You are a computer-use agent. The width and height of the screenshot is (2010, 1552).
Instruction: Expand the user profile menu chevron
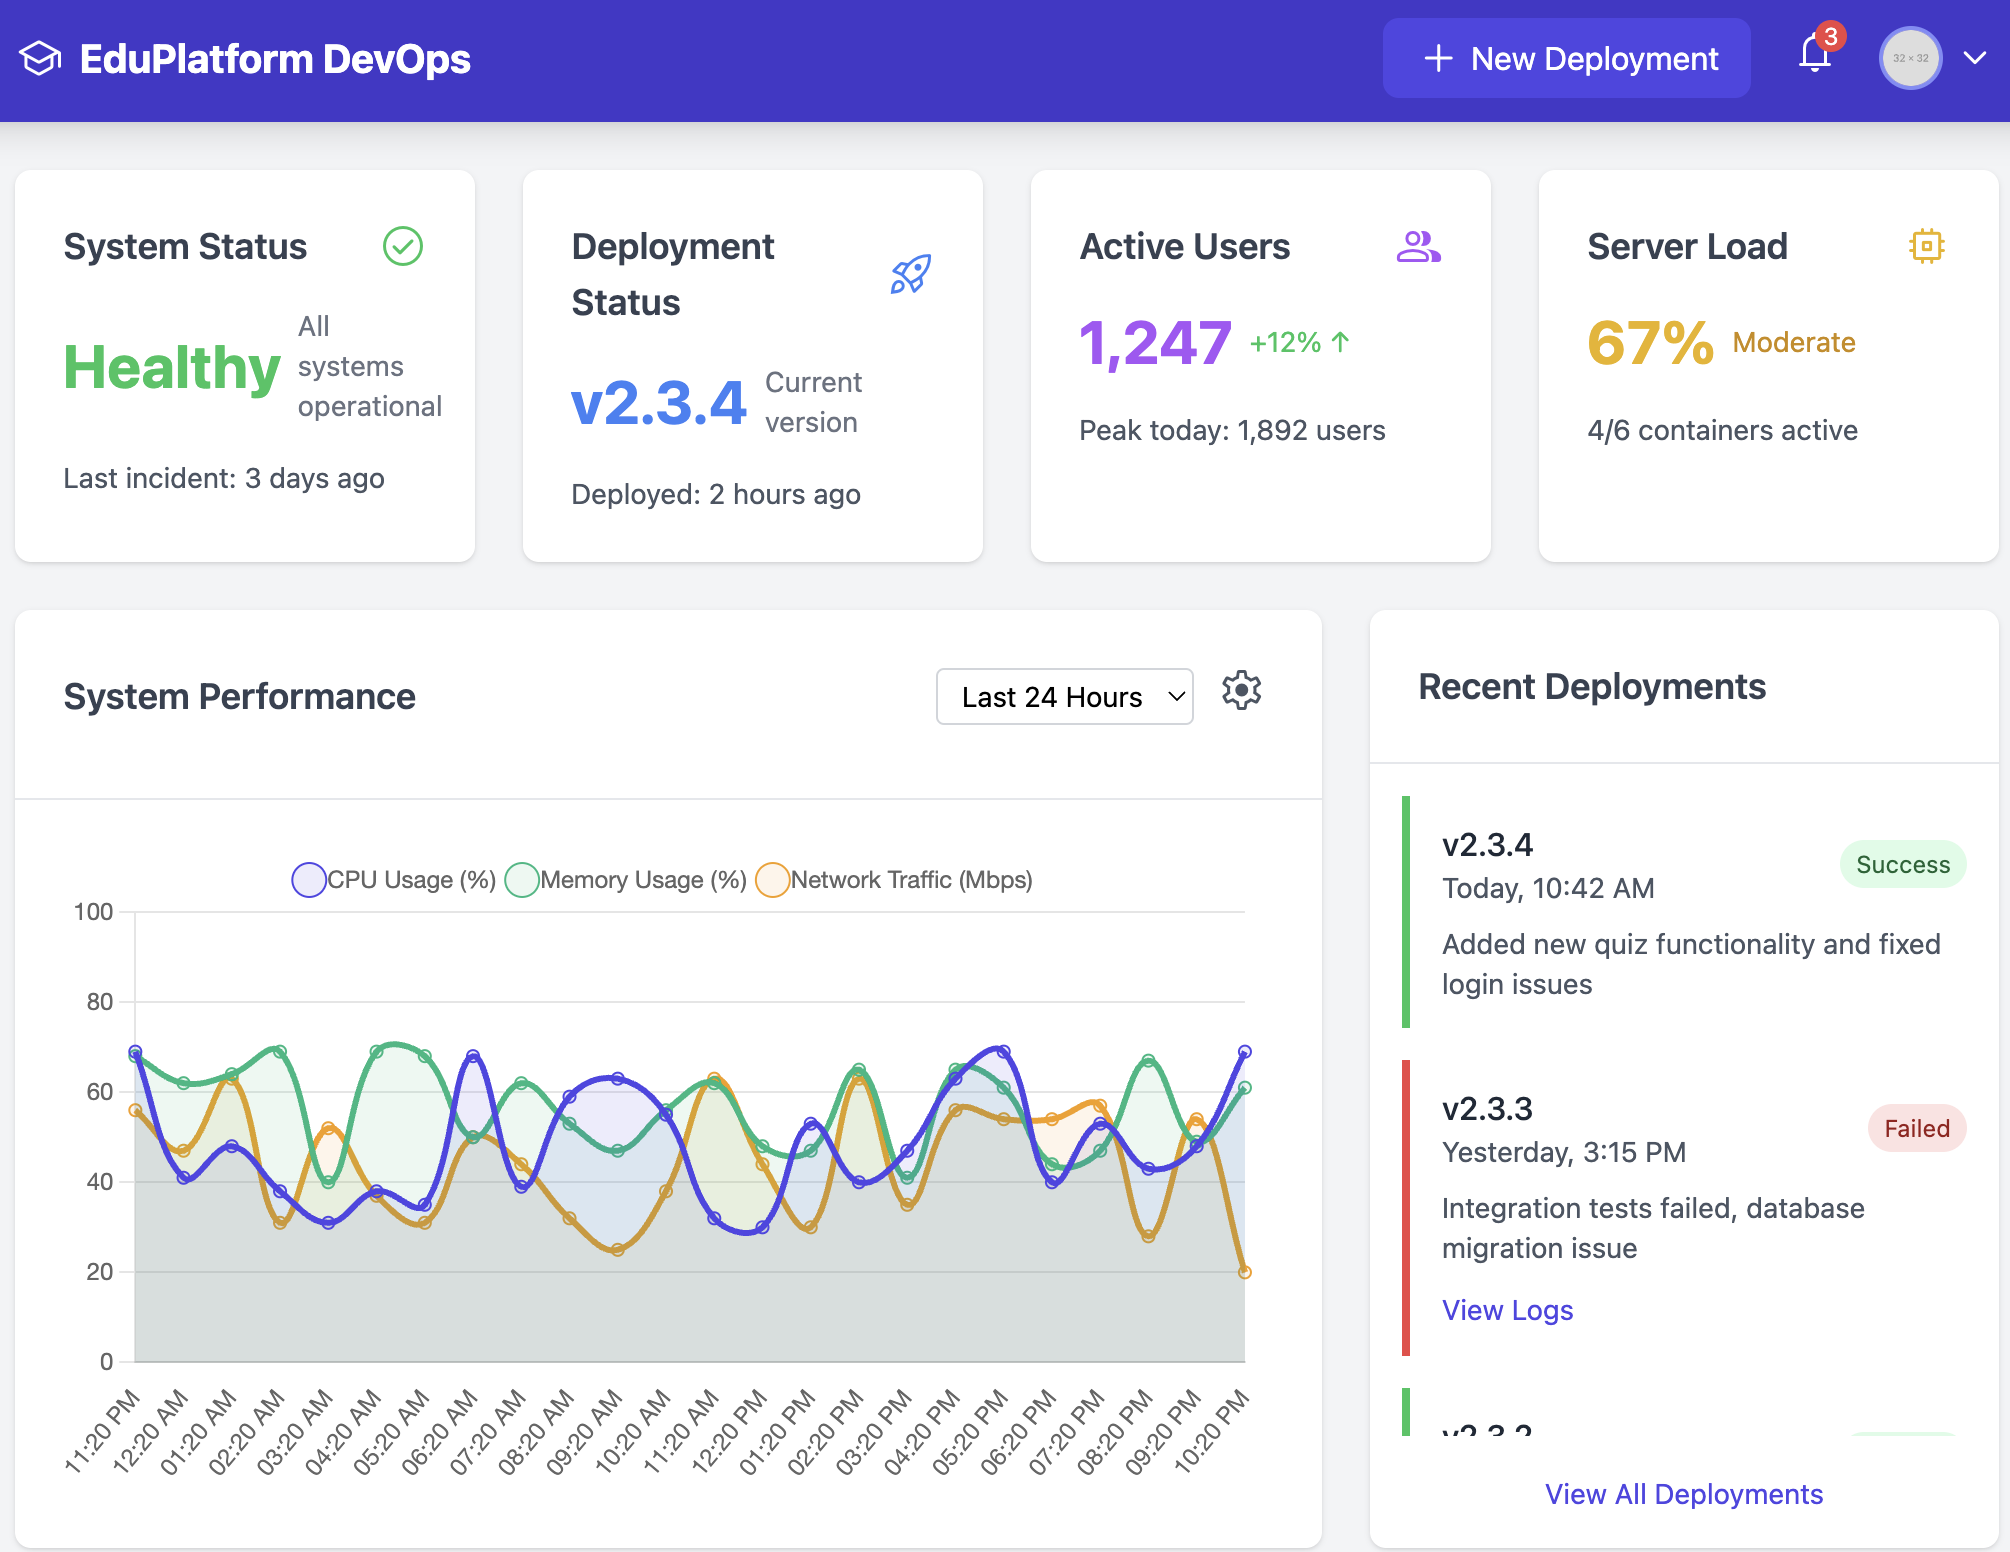(x=1974, y=59)
